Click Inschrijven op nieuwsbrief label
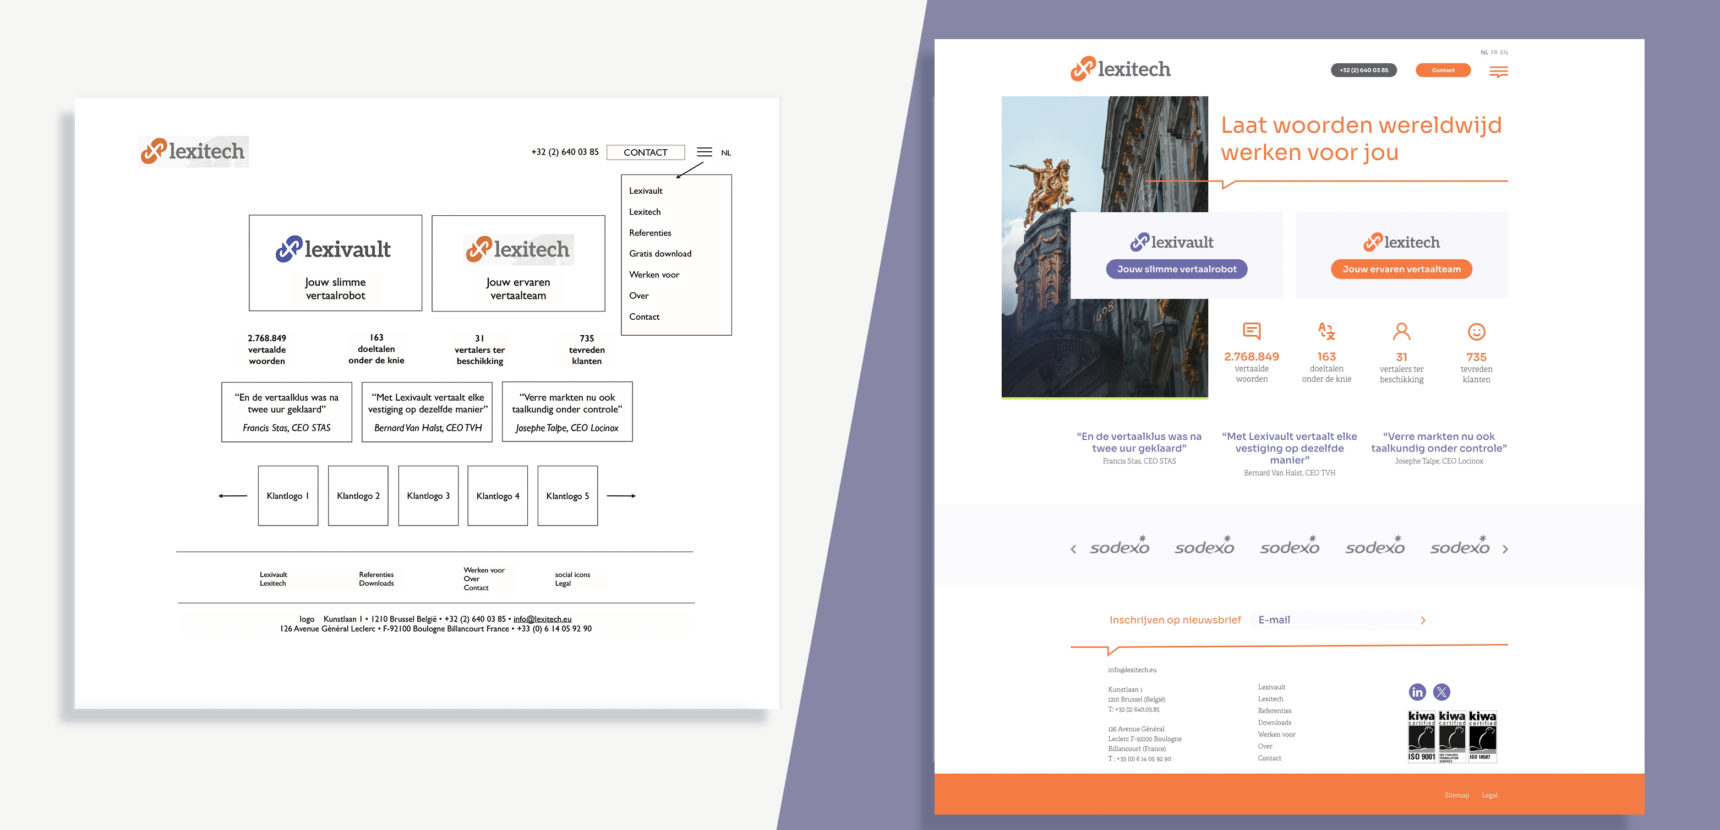This screenshot has height=830, width=1720. 1175,620
